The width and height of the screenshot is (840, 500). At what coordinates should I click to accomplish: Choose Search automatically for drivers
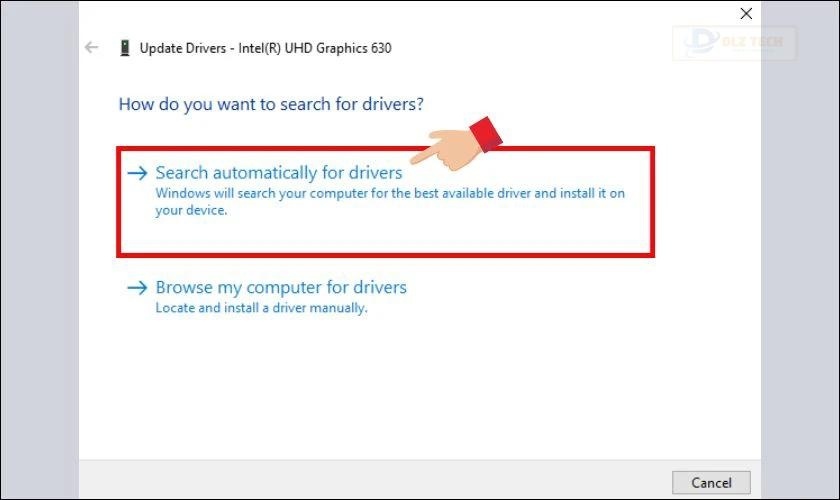point(279,173)
